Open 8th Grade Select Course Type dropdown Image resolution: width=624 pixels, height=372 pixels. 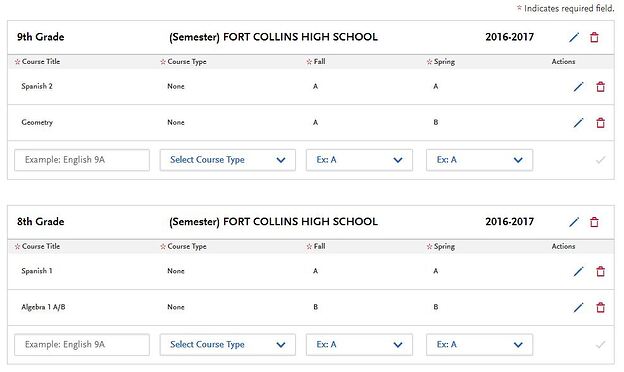coord(228,345)
